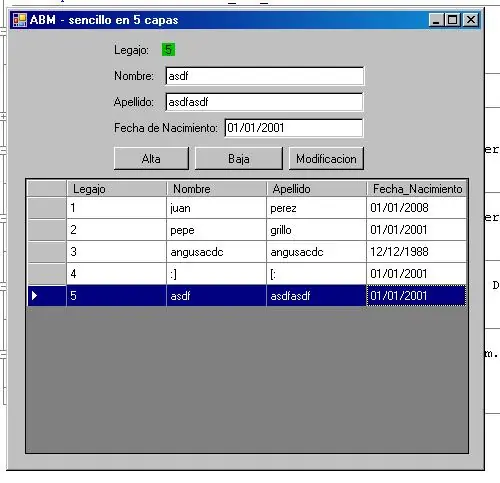Click the Baja button
Image resolution: width=500 pixels, height=483 pixels.
(239, 159)
